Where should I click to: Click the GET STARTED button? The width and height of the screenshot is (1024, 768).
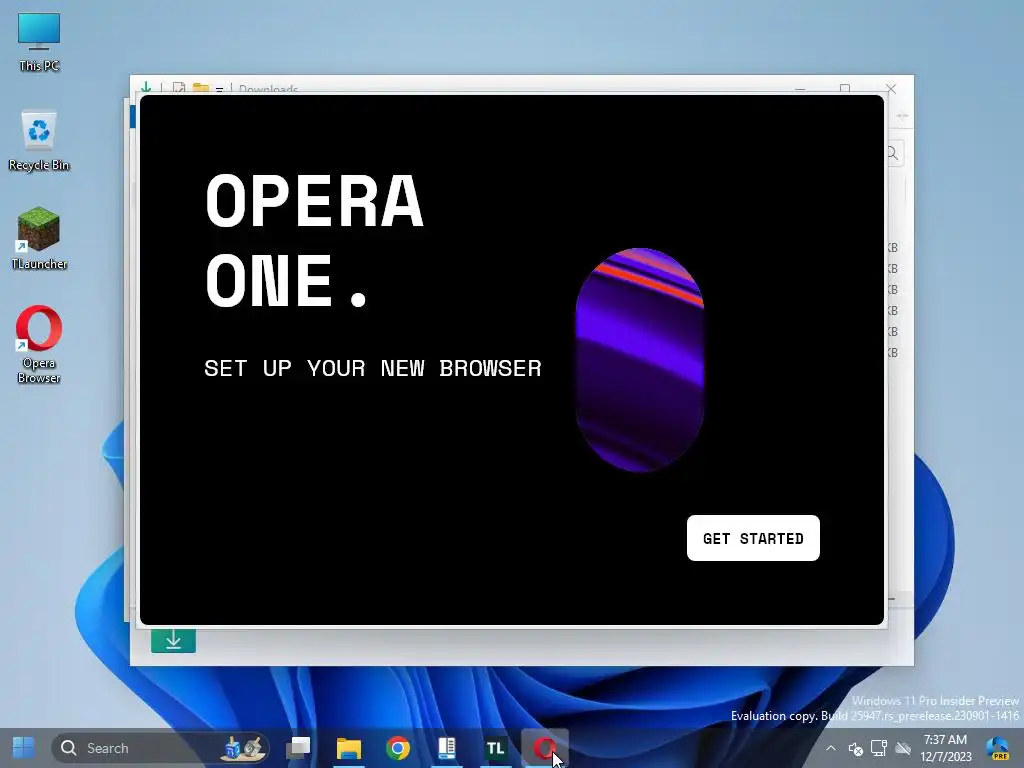[753, 538]
